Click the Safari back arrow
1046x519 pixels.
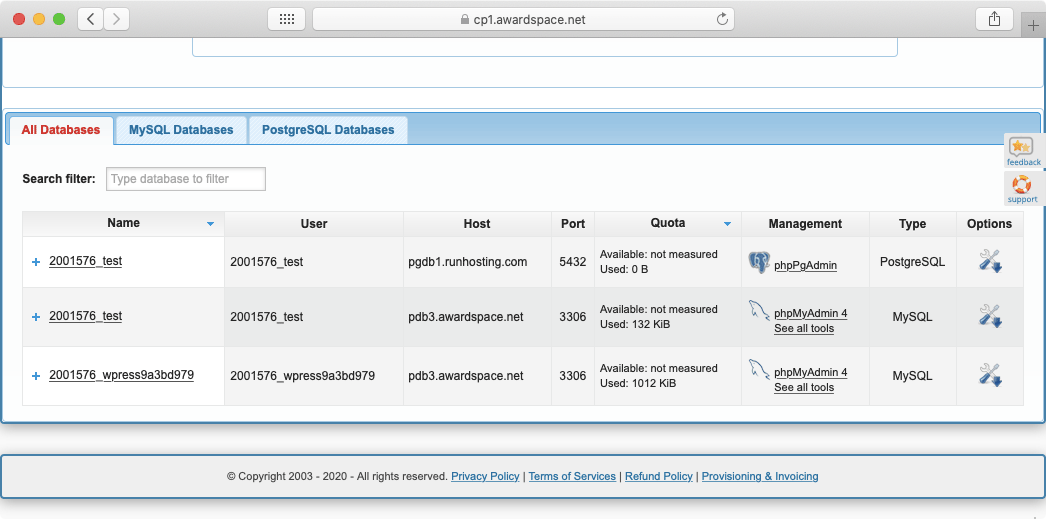coord(91,19)
